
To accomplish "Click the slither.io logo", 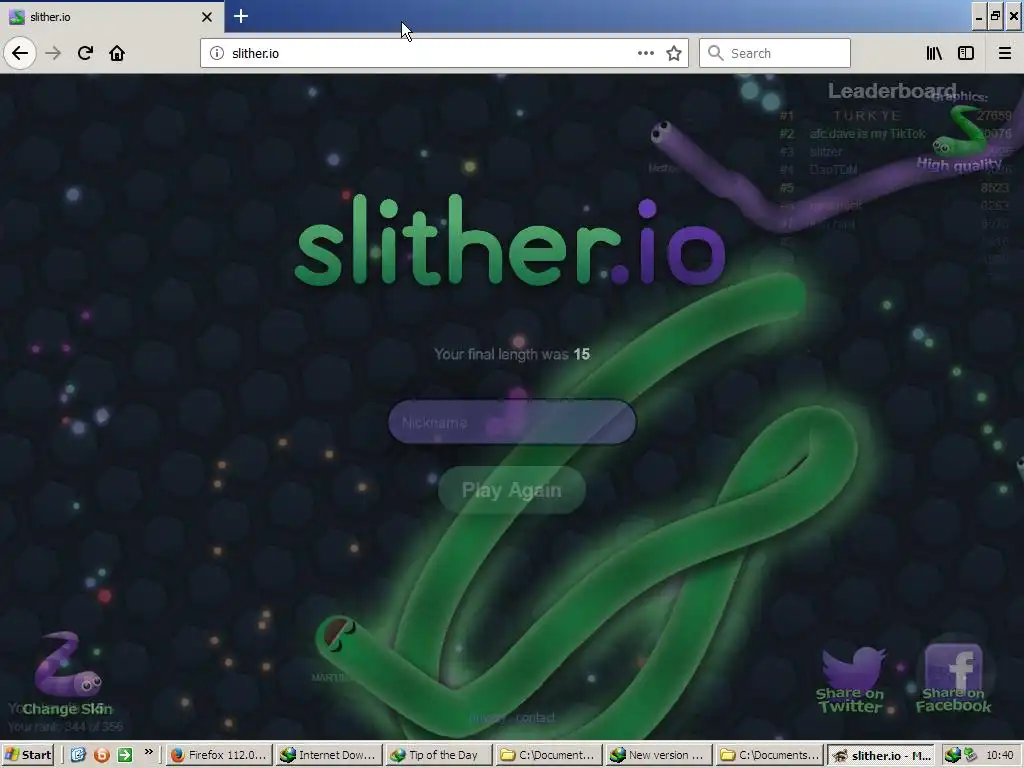I will (510, 242).
